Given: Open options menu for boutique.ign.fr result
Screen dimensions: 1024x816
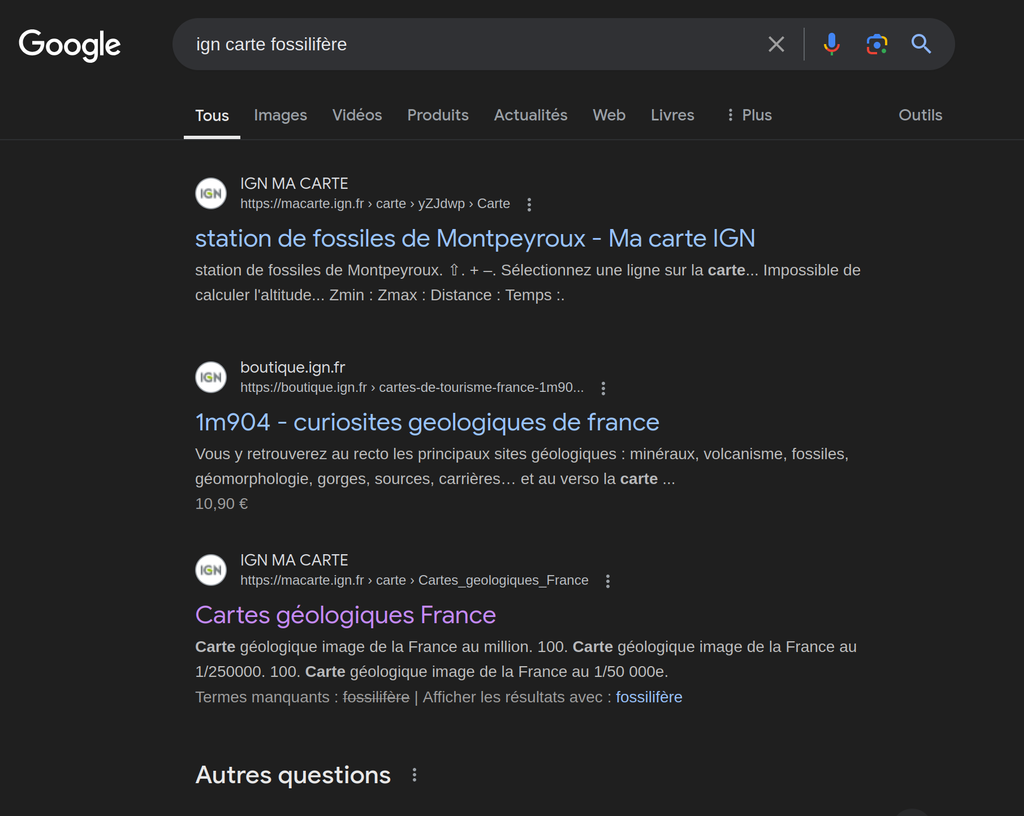Looking at the screenshot, I should click(603, 388).
